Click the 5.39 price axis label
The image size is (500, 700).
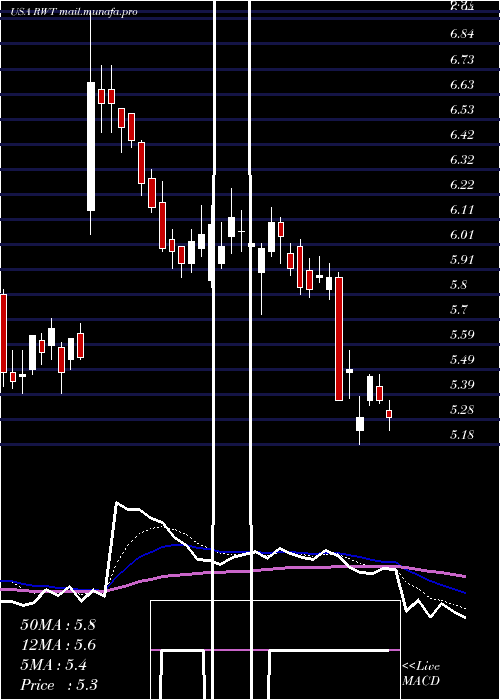click(462, 384)
